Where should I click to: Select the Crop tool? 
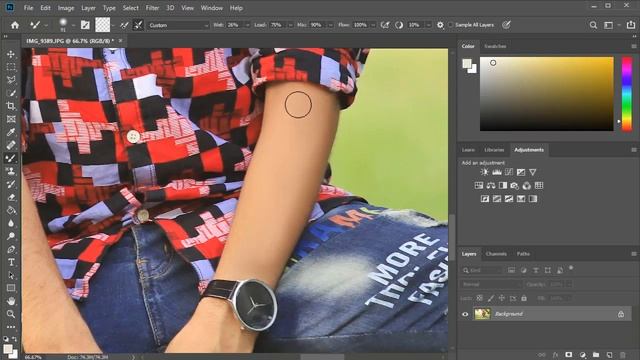[11, 106]
